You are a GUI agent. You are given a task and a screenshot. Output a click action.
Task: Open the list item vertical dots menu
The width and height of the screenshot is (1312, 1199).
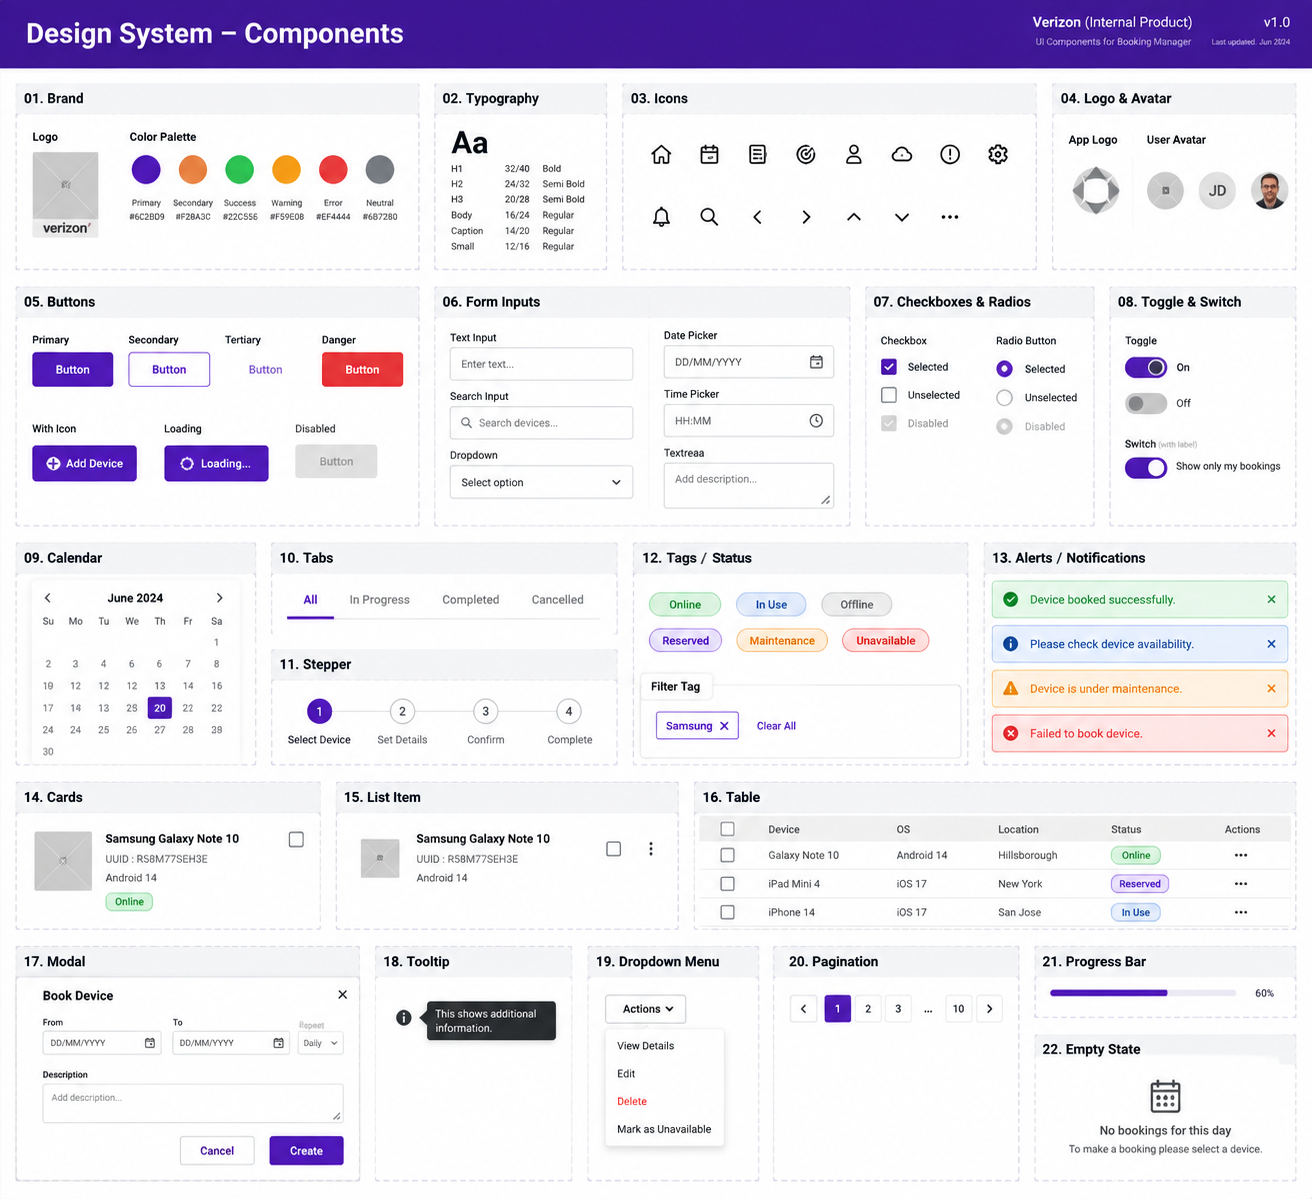pos(651,849)
